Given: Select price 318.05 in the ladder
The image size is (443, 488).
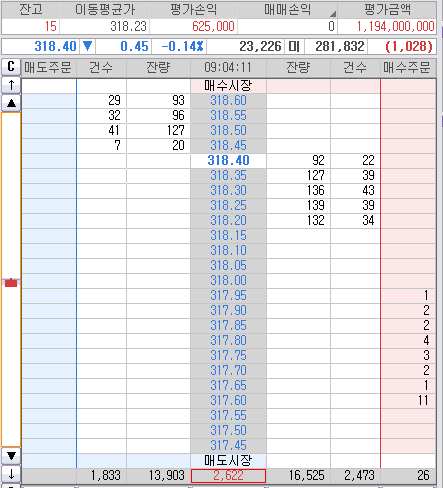Looking at the screenshot, I should [228, 266].
